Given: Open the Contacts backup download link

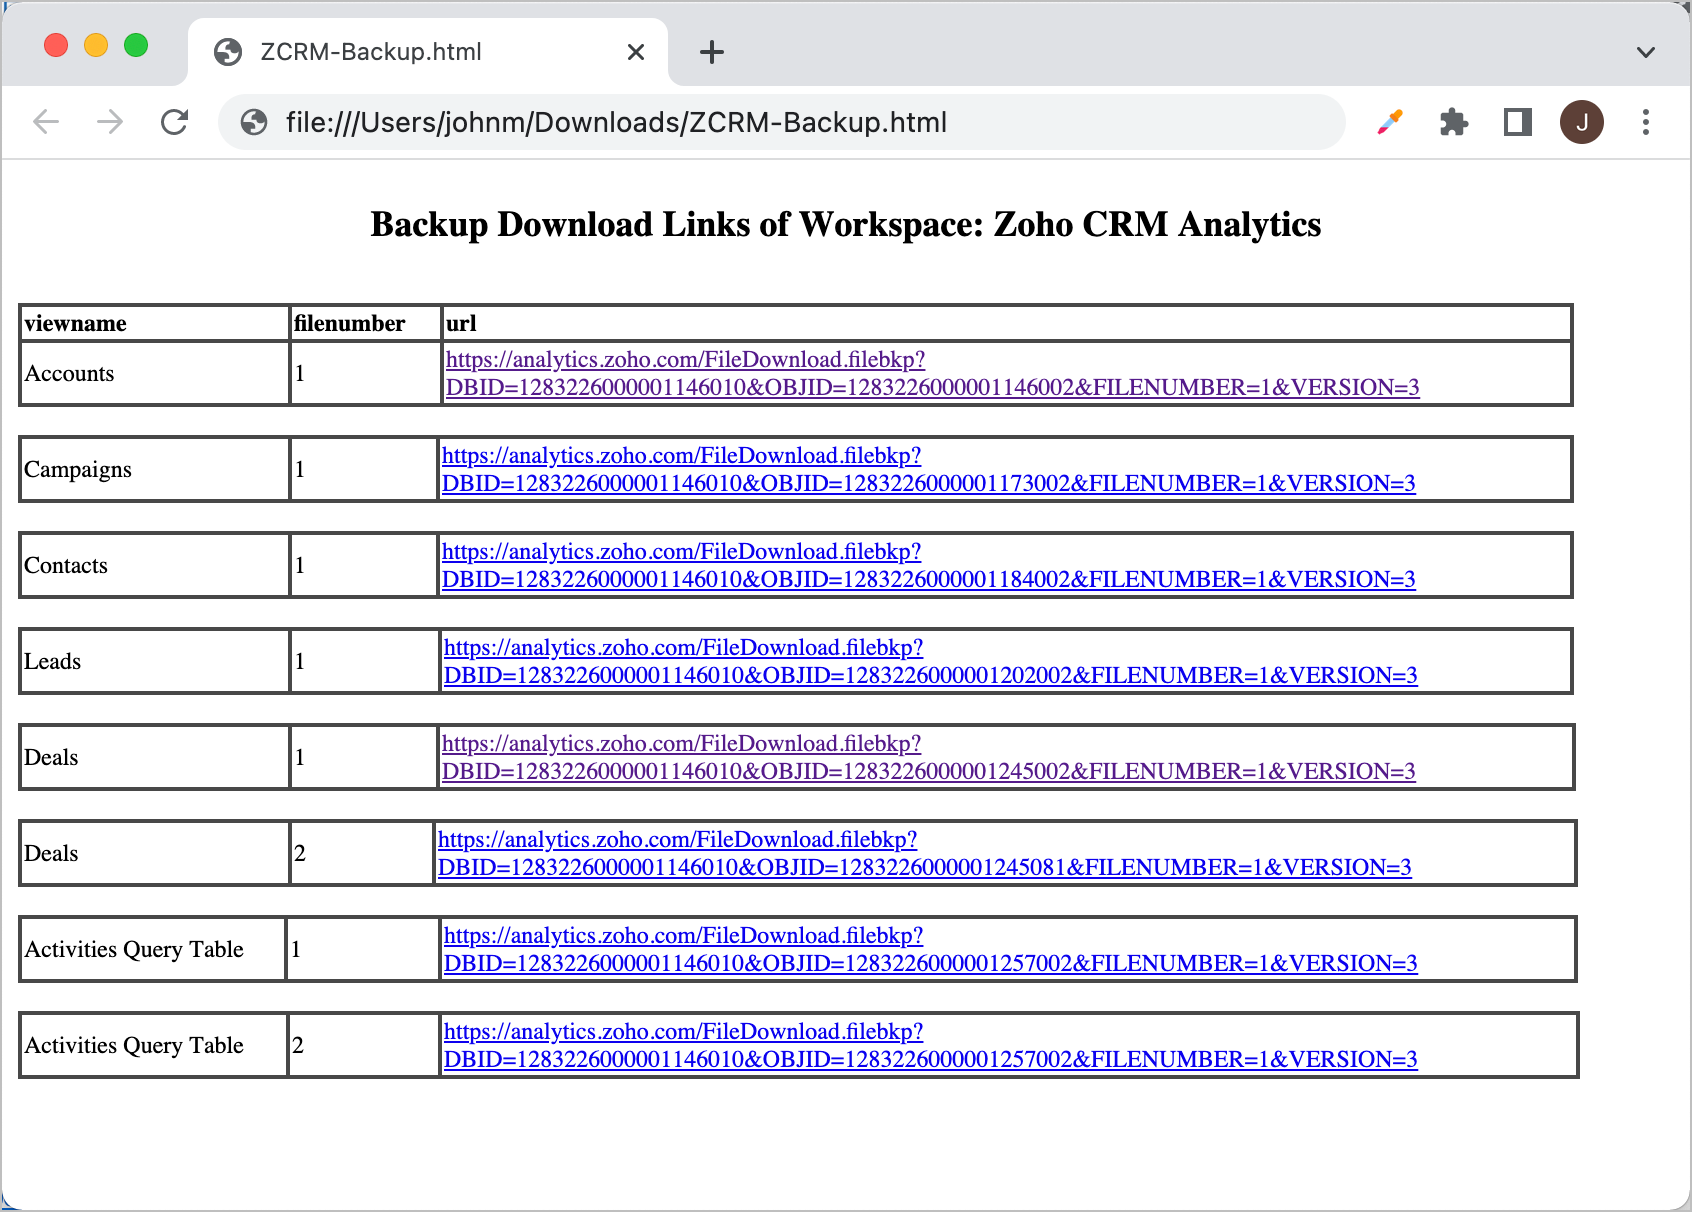Looking at the screenshot, I should tap(928, 565).
